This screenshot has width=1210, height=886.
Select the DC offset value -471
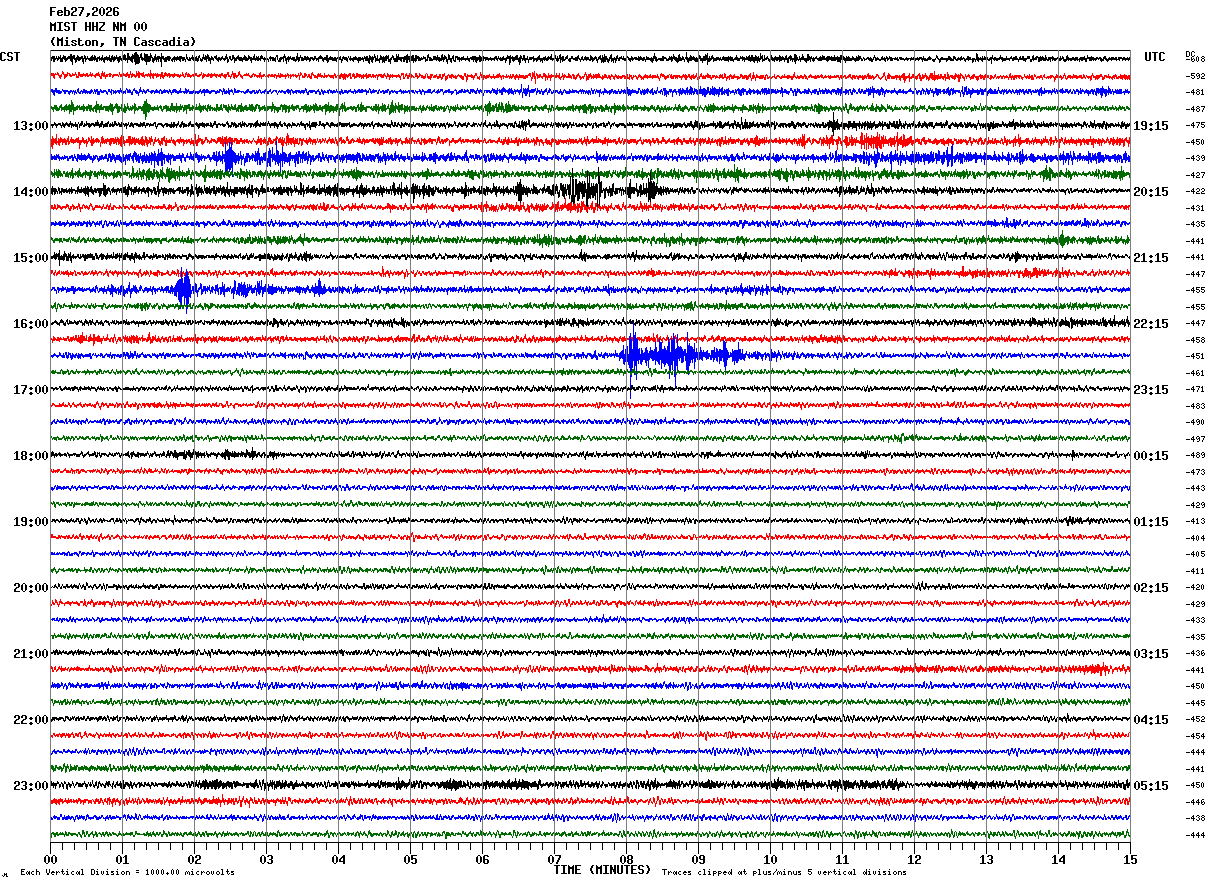1195,389
